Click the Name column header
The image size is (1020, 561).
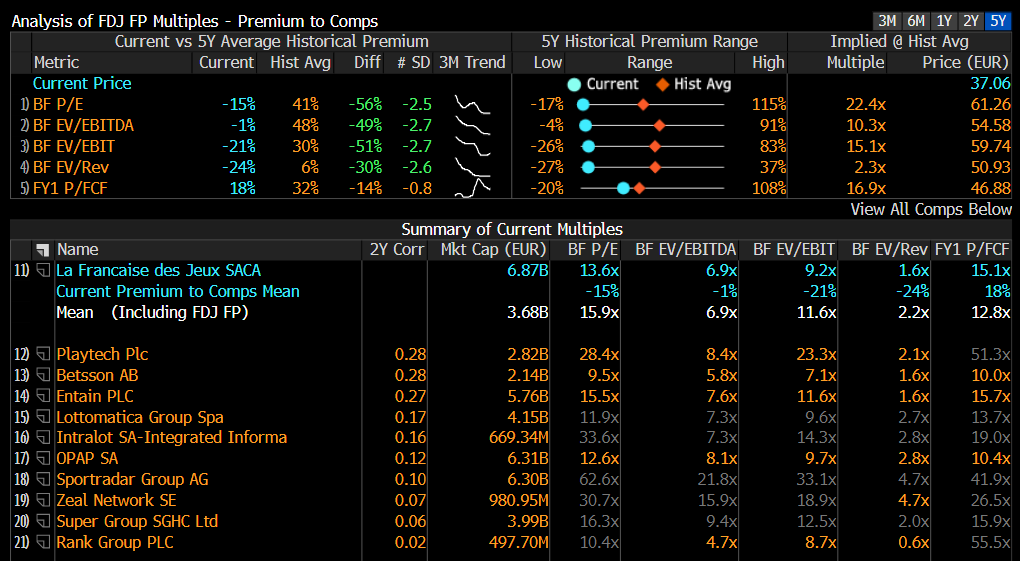(x=77, y=249)
